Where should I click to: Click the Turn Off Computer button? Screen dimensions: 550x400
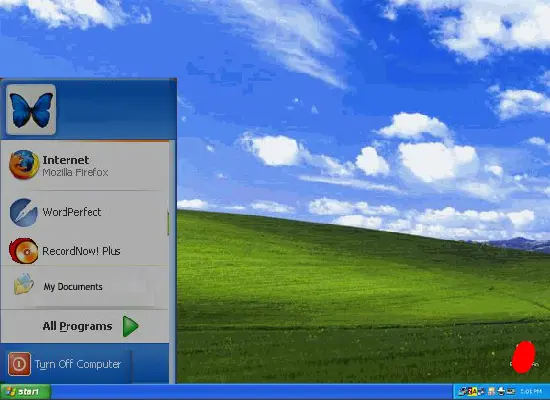65,364
